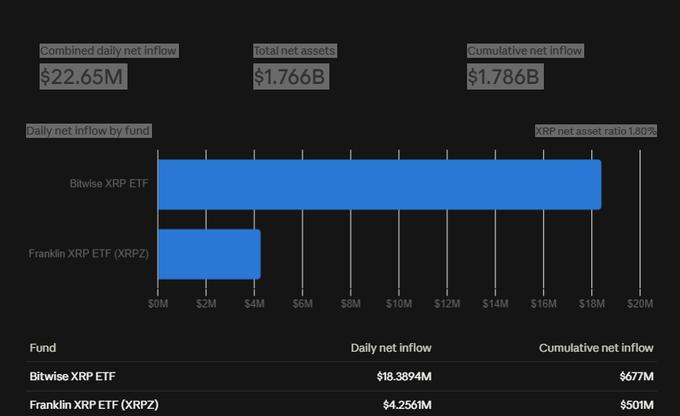Click the Daily net inflow column header
This screenshot has height=416, width=680.
point(391,348)
